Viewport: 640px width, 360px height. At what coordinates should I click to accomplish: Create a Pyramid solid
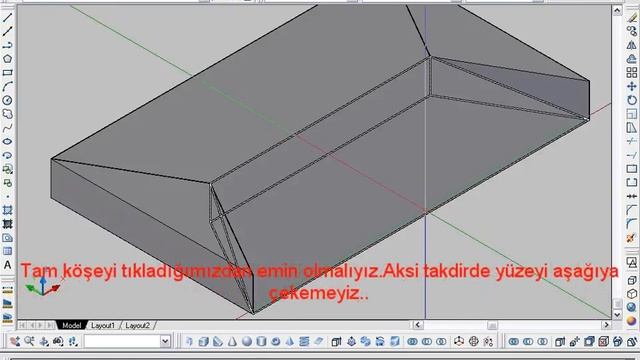coord(290,341)
